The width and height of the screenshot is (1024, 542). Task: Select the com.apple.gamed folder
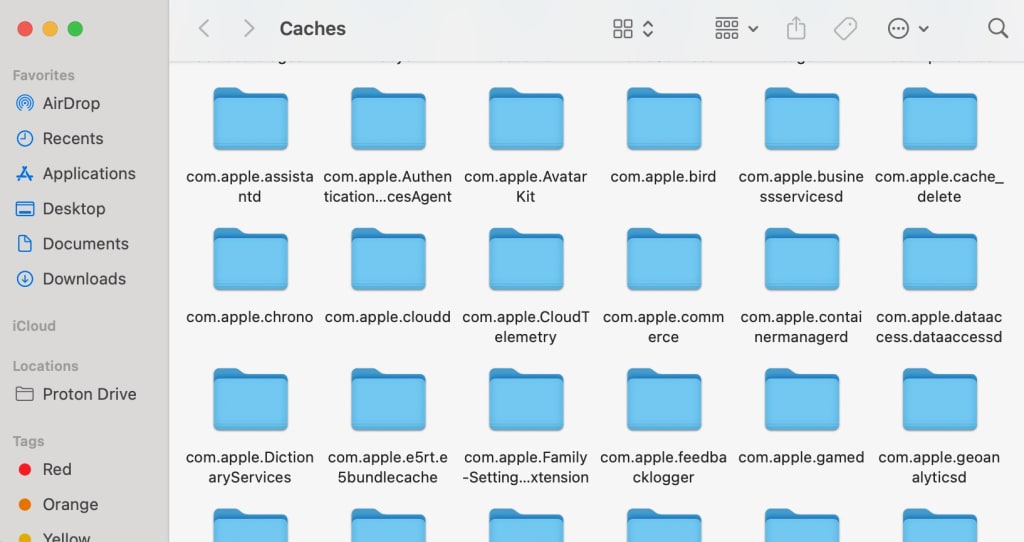[x=801, y=400]
